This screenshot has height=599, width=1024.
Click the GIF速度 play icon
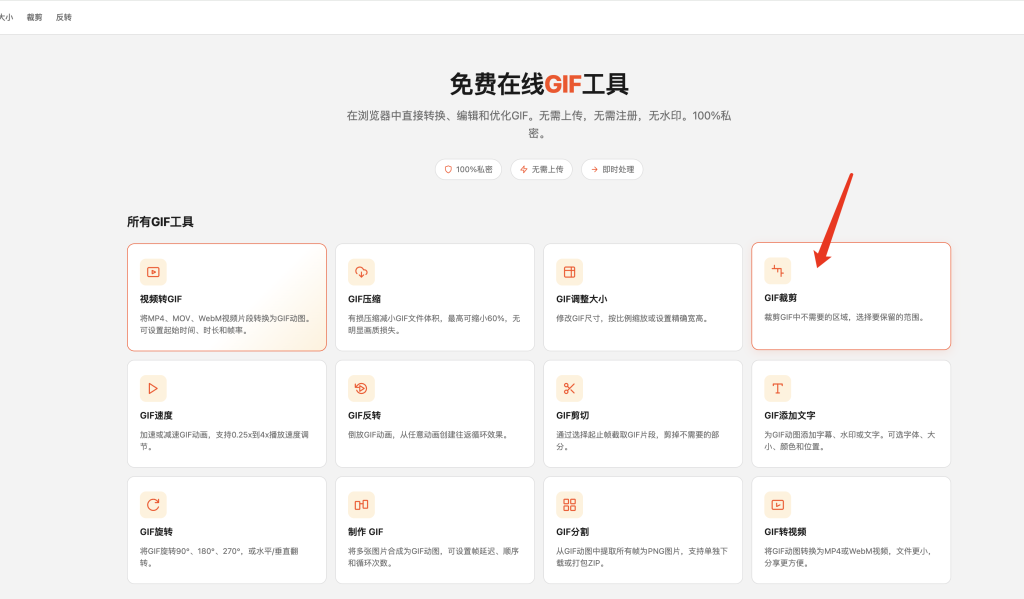(153, 388)
